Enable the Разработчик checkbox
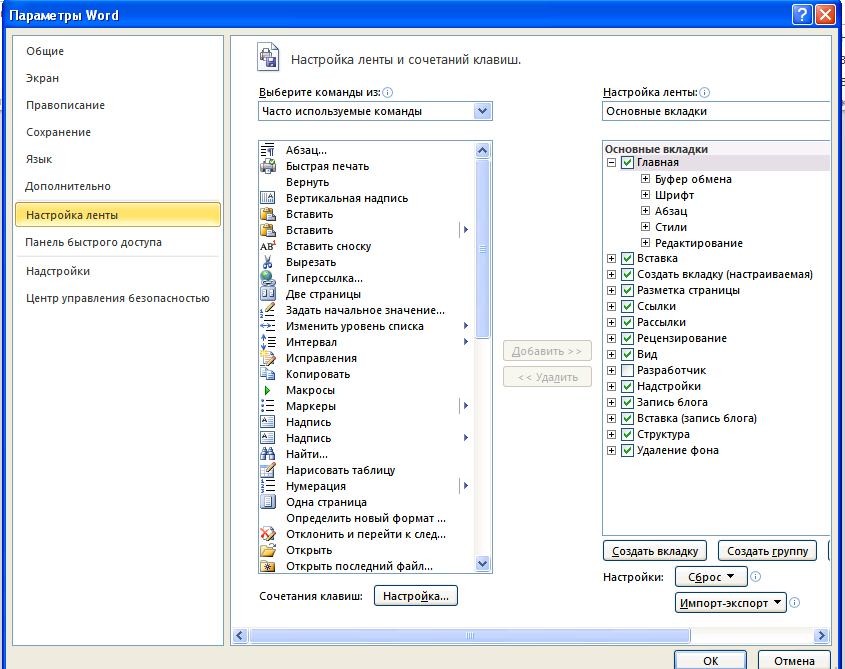845x669 pixels. 627,370
